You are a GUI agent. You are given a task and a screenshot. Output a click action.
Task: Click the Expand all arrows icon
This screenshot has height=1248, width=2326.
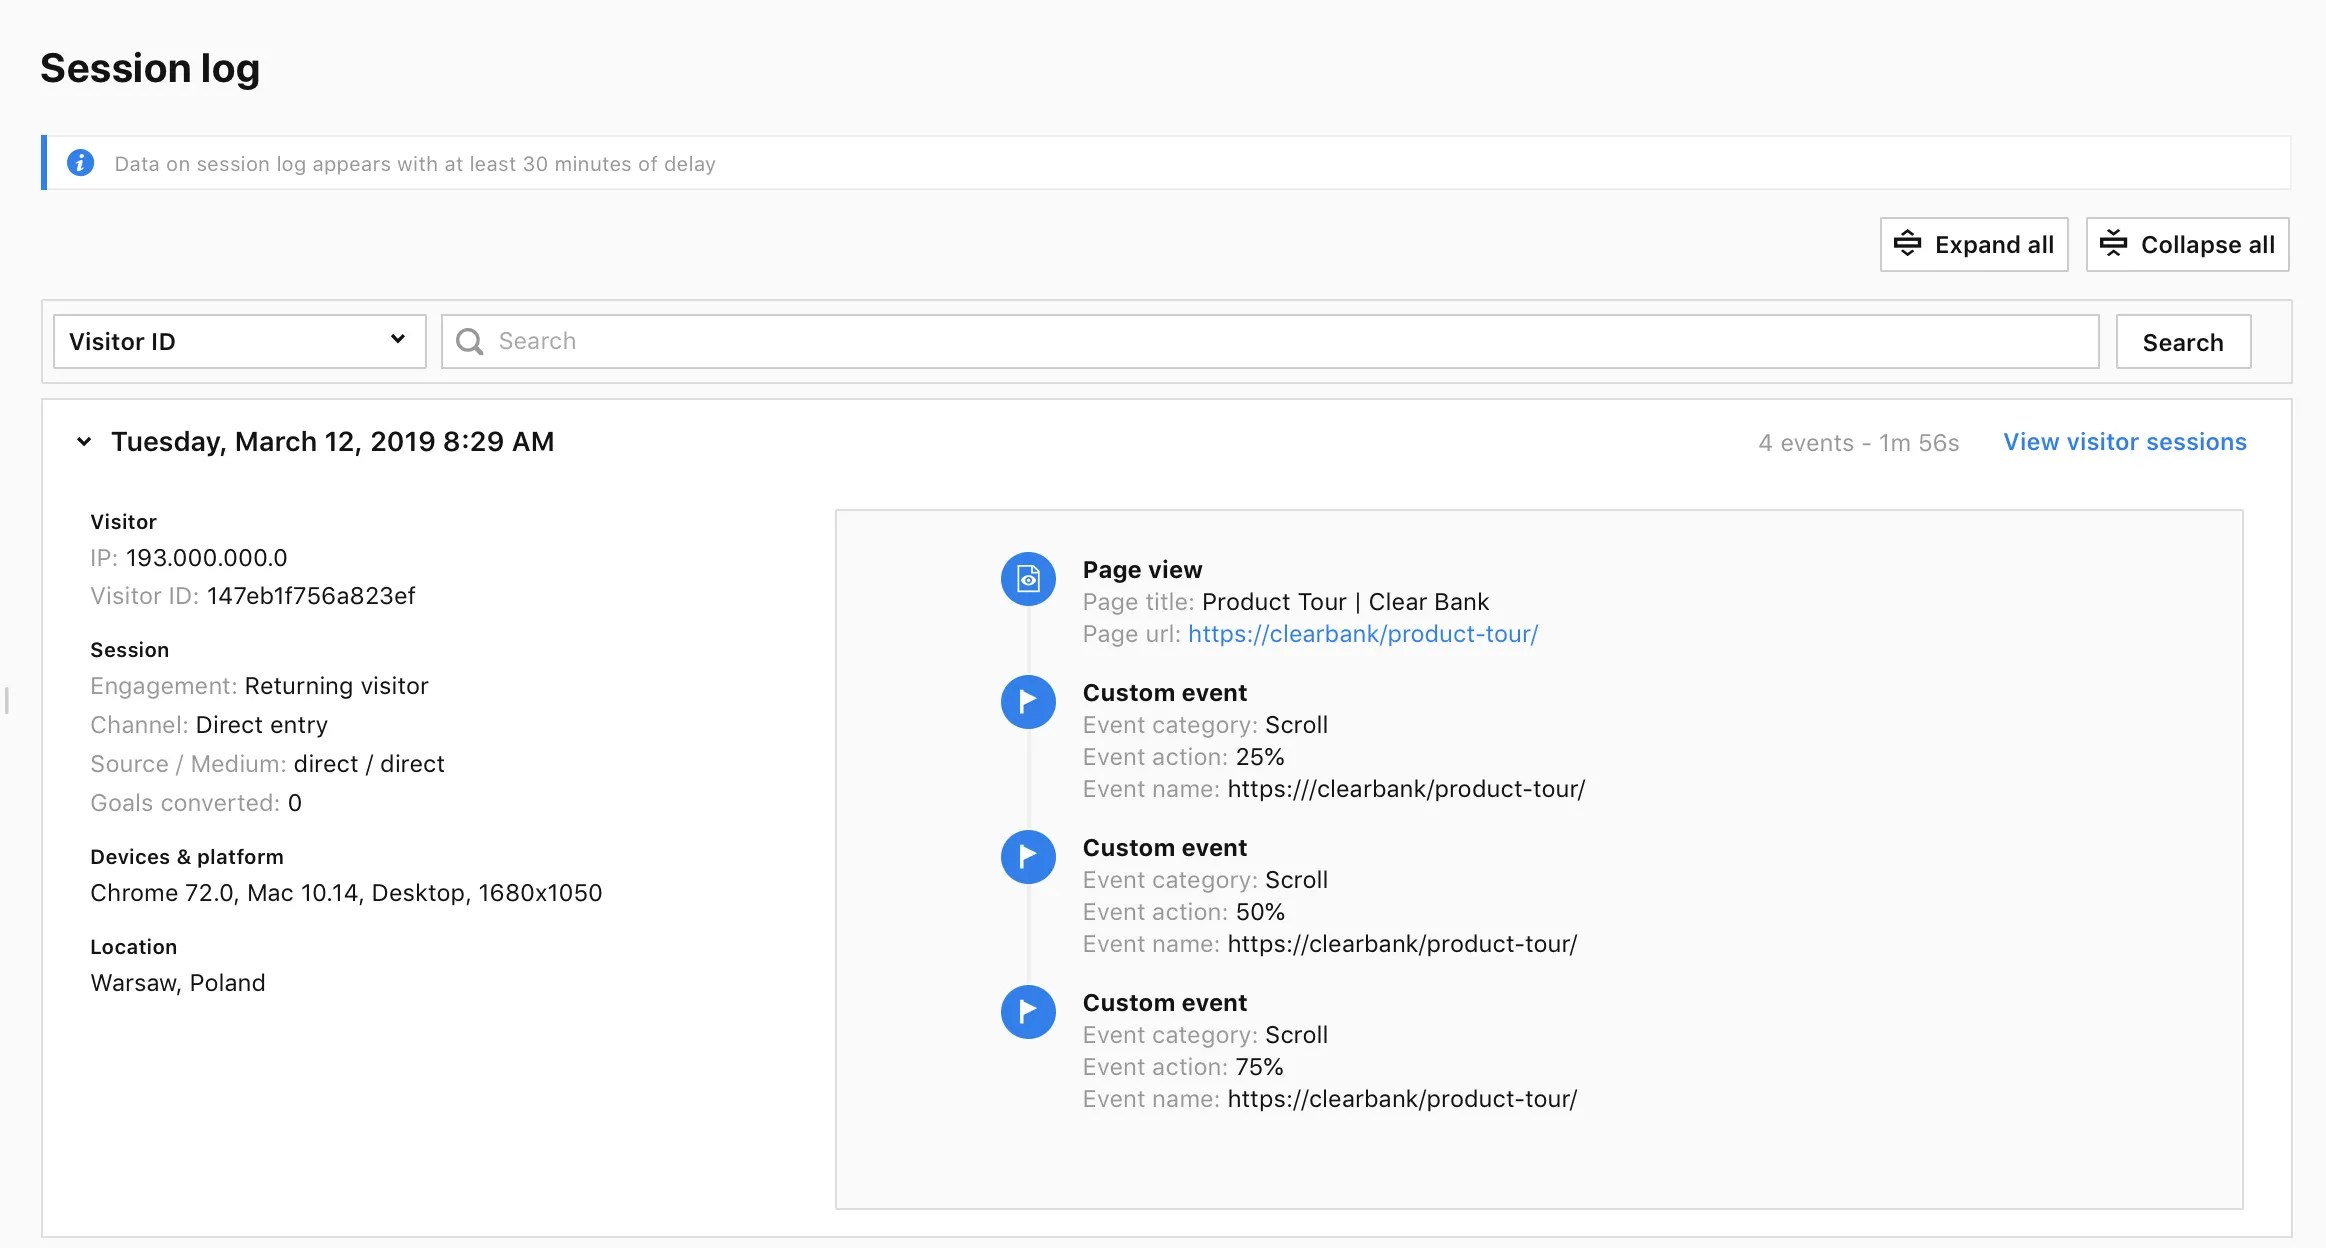1907,244
